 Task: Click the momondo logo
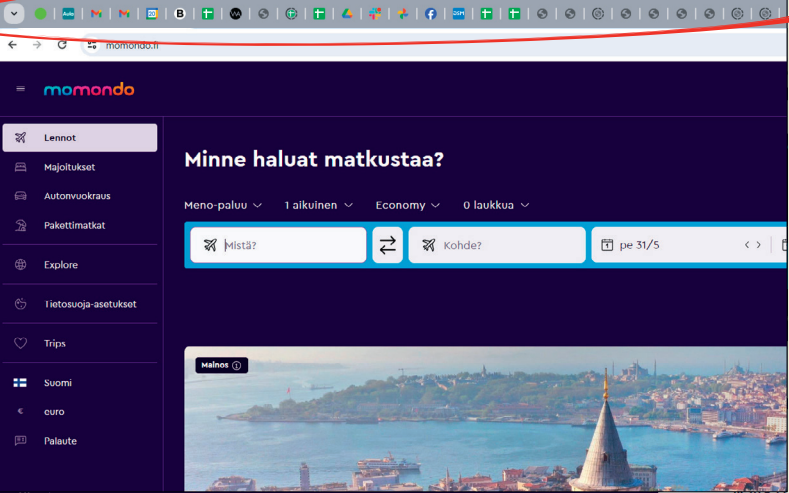coord(89,89)
